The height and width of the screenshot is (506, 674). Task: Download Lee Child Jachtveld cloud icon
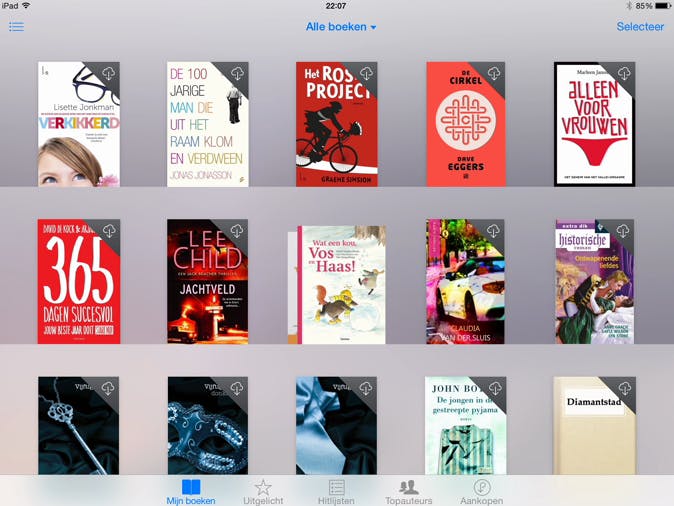pyautogui.click(x=237, y=231)
